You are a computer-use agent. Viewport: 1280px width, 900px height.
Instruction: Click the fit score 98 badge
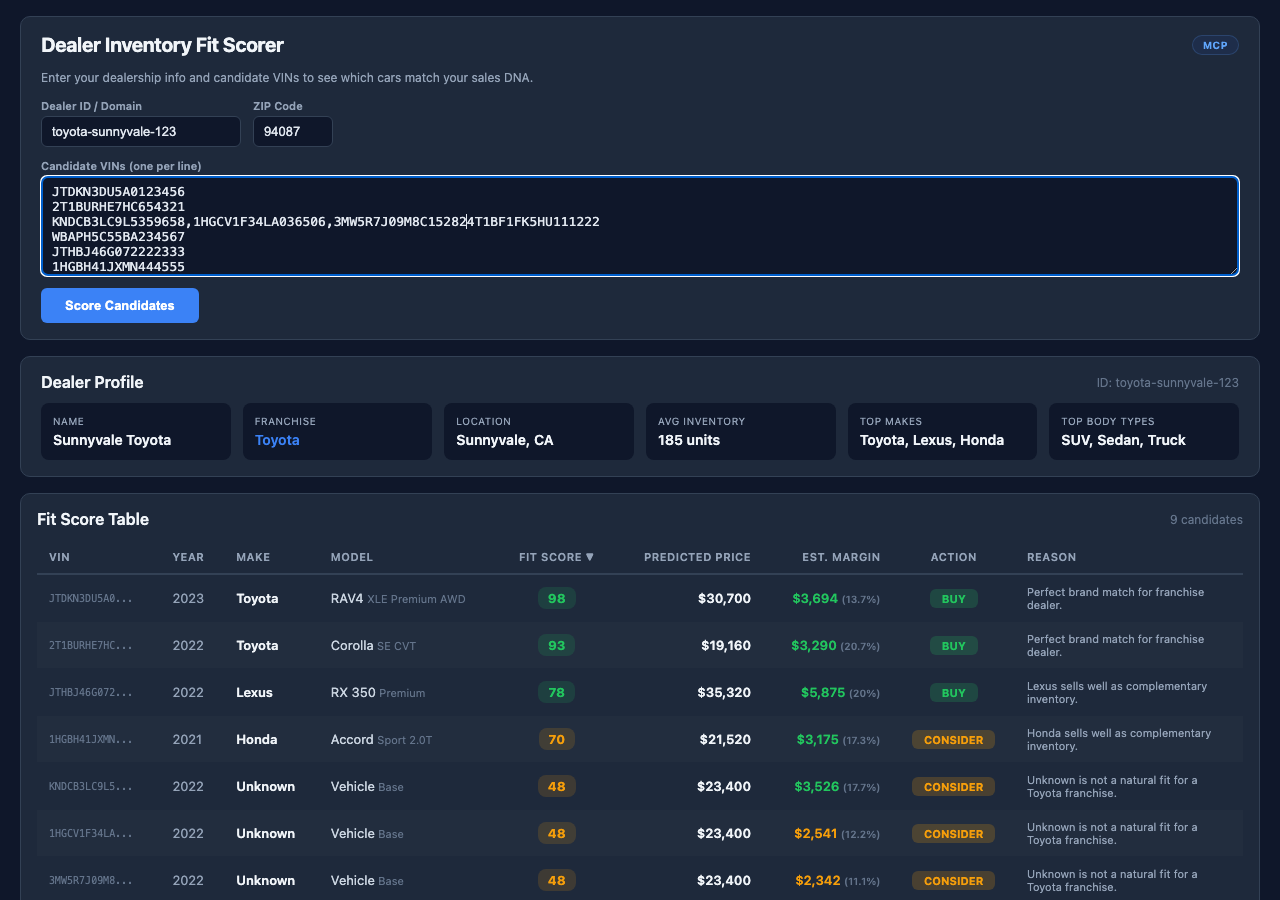click(x=557, y=598)
